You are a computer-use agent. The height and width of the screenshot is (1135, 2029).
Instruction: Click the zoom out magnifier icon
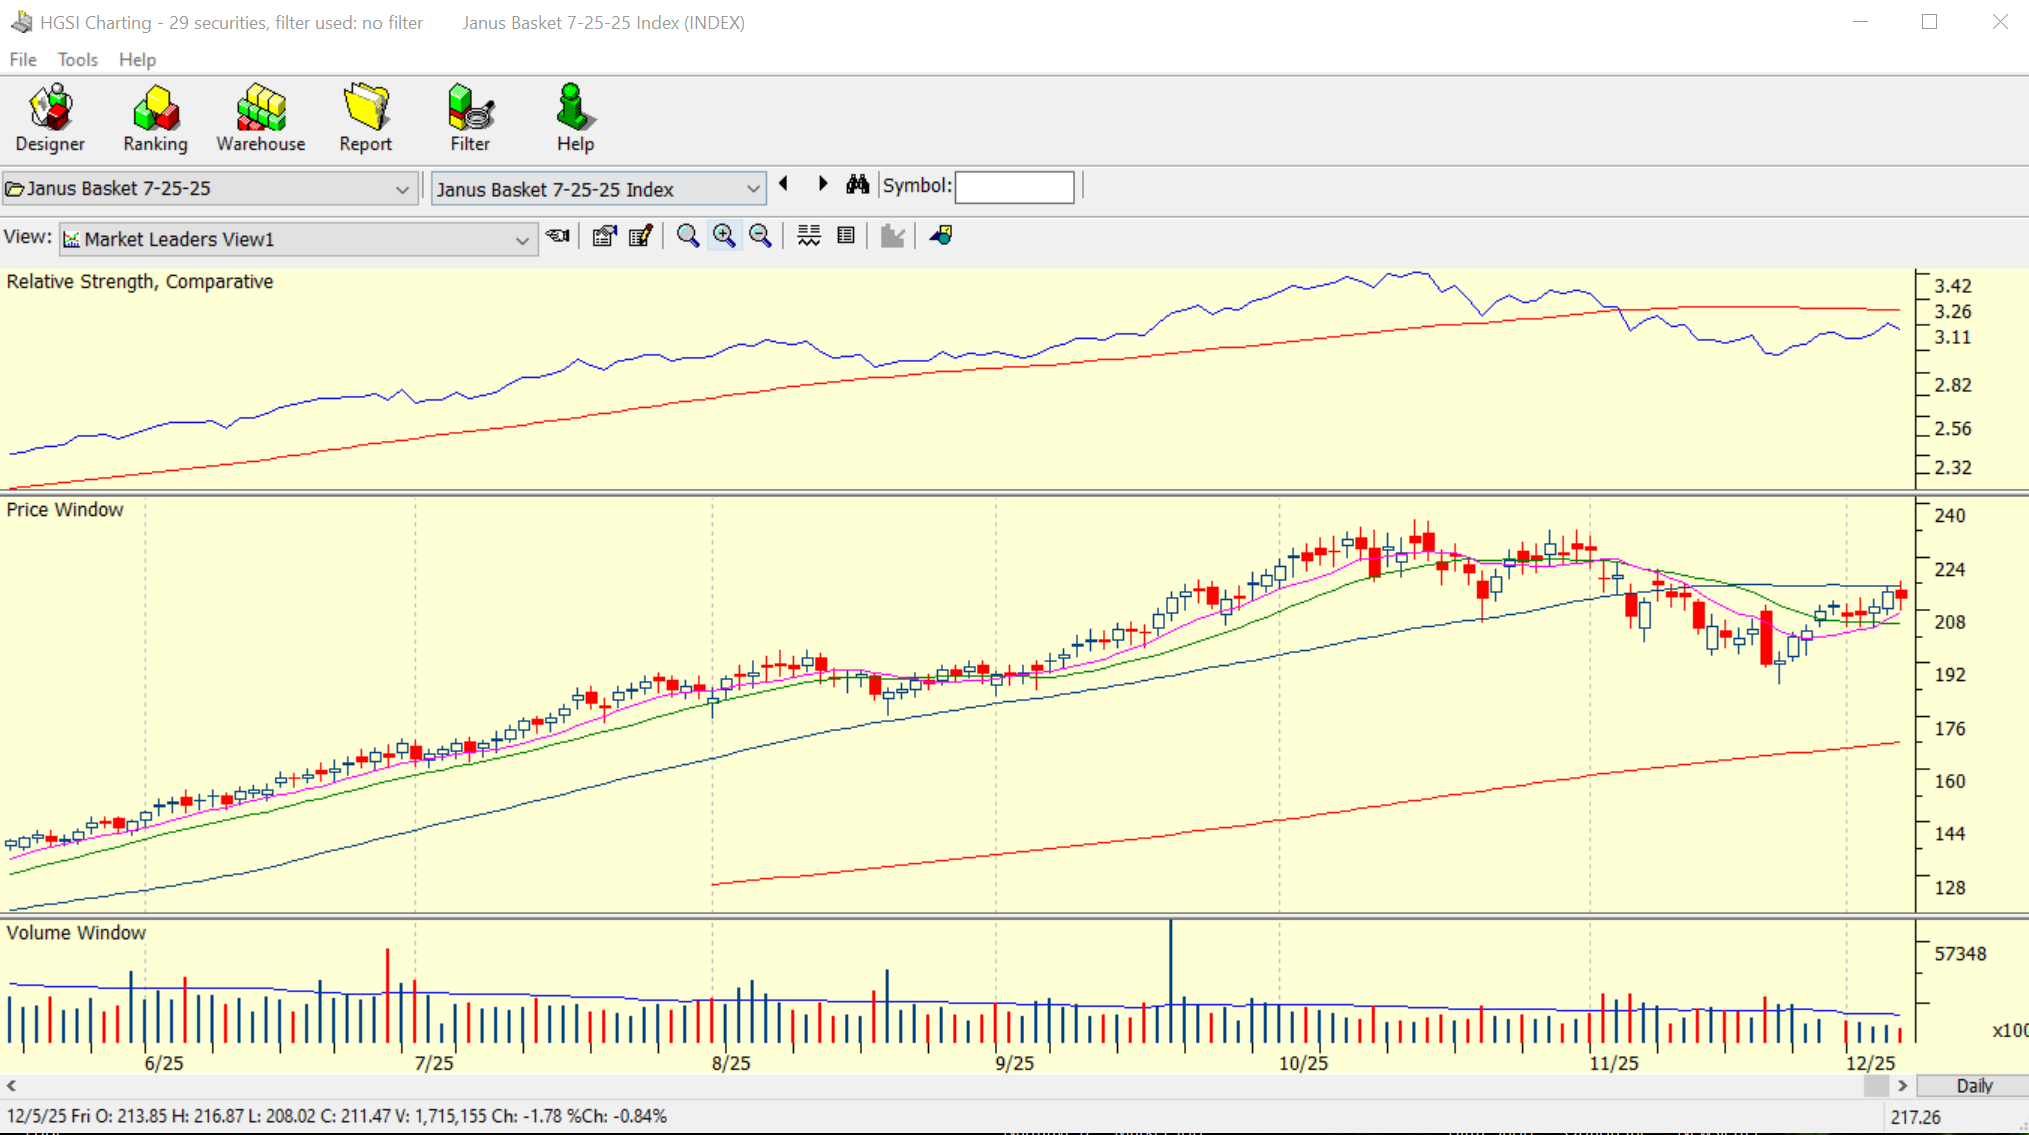(761, 236)
